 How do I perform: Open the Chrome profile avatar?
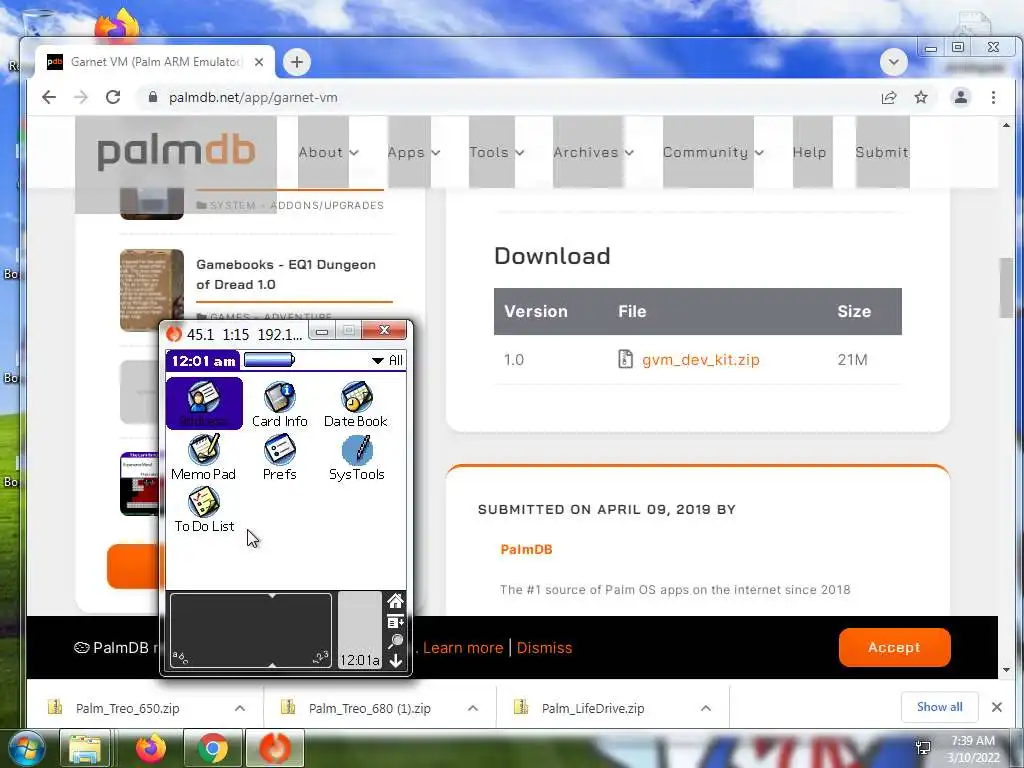click(x=961, y=97)
